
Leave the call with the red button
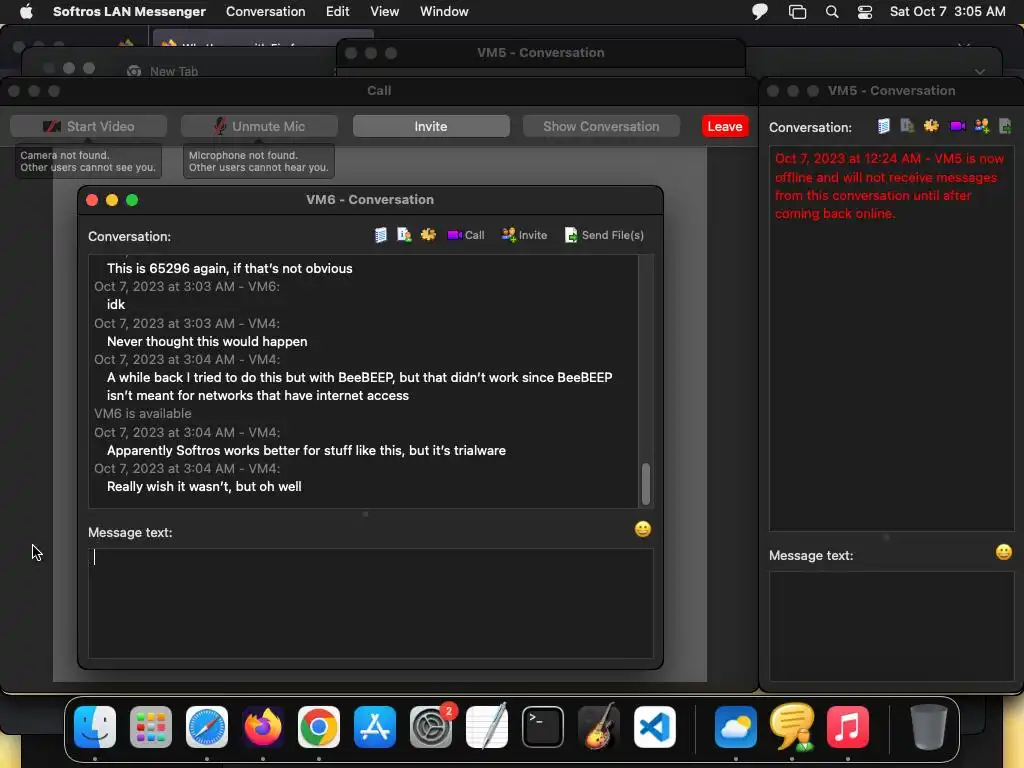click(x=725, y=126)
